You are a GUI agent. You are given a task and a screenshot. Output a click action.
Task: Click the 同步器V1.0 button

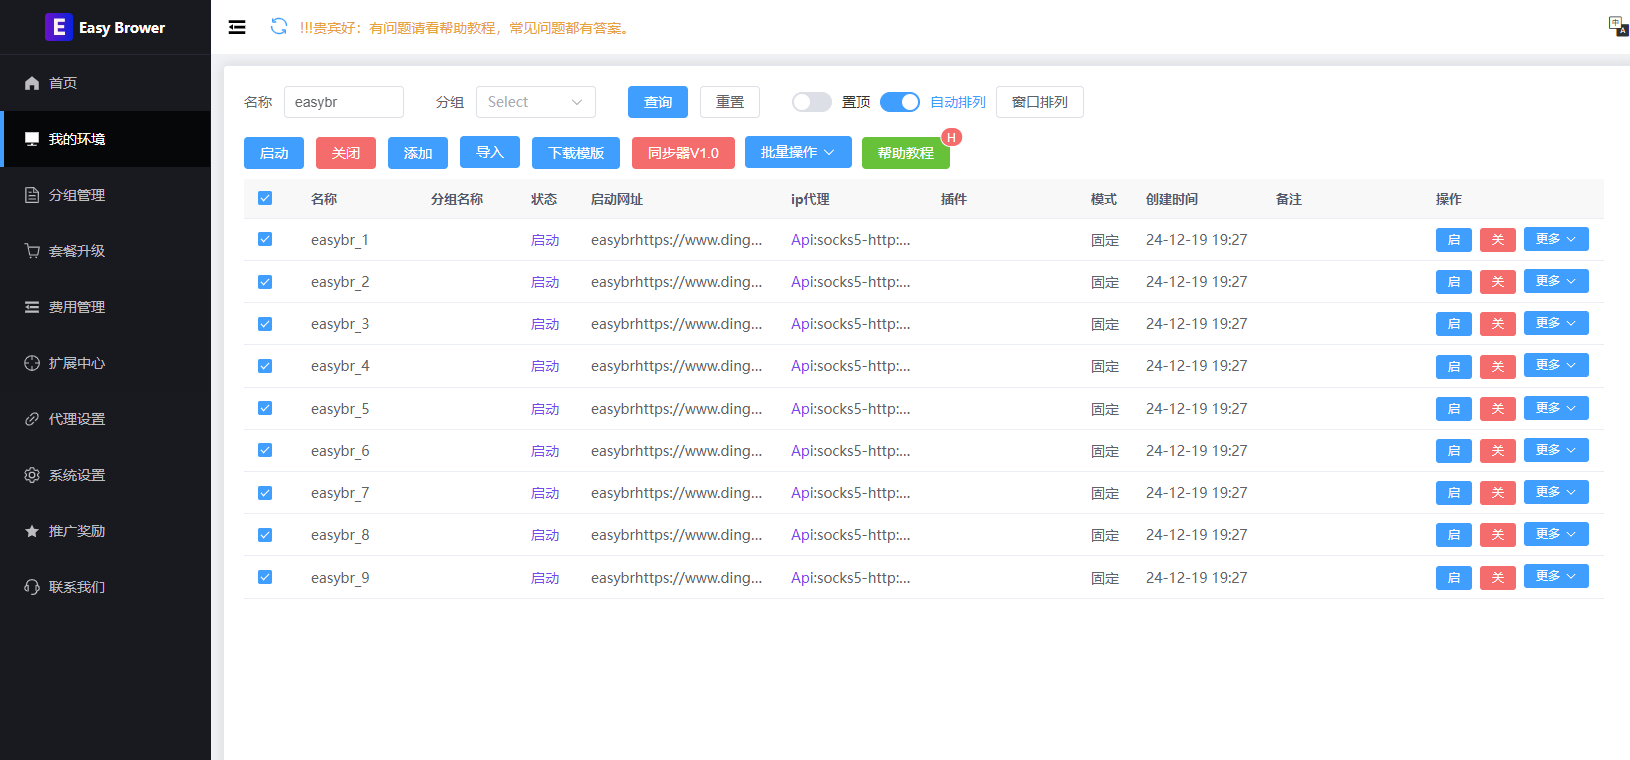683,153
